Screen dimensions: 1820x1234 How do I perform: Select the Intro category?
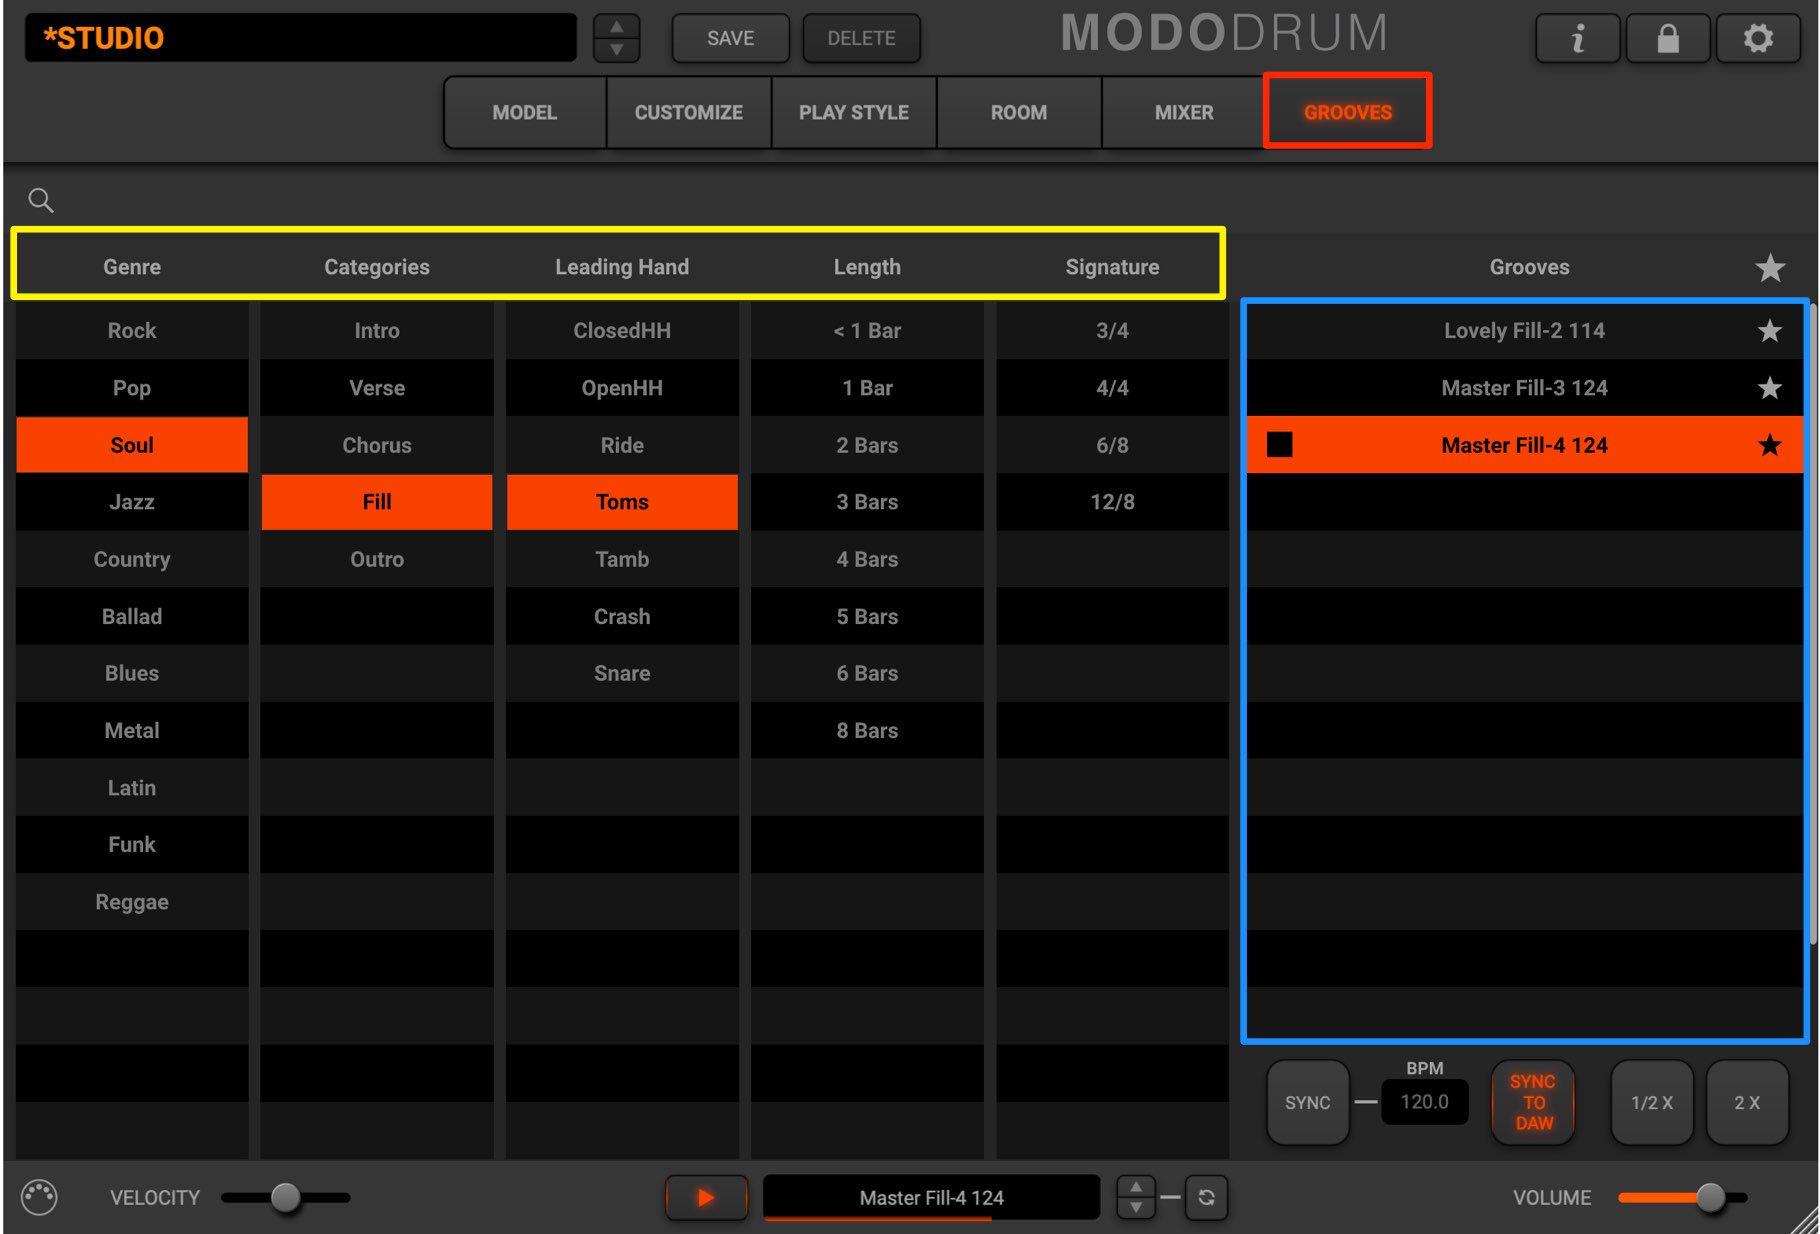[377, 331]
